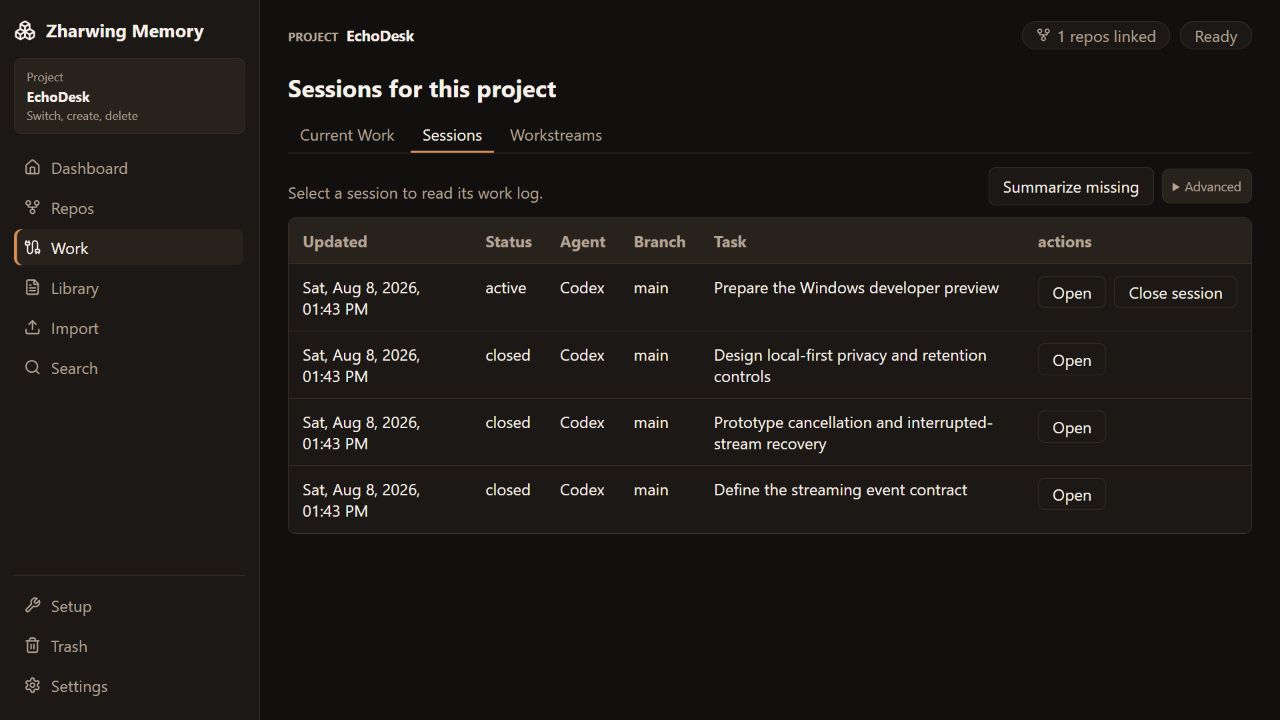This screenshot has height=720, width=1280.
Task: Click the repos linked branch icon
Action: [x=1044, y=36]
